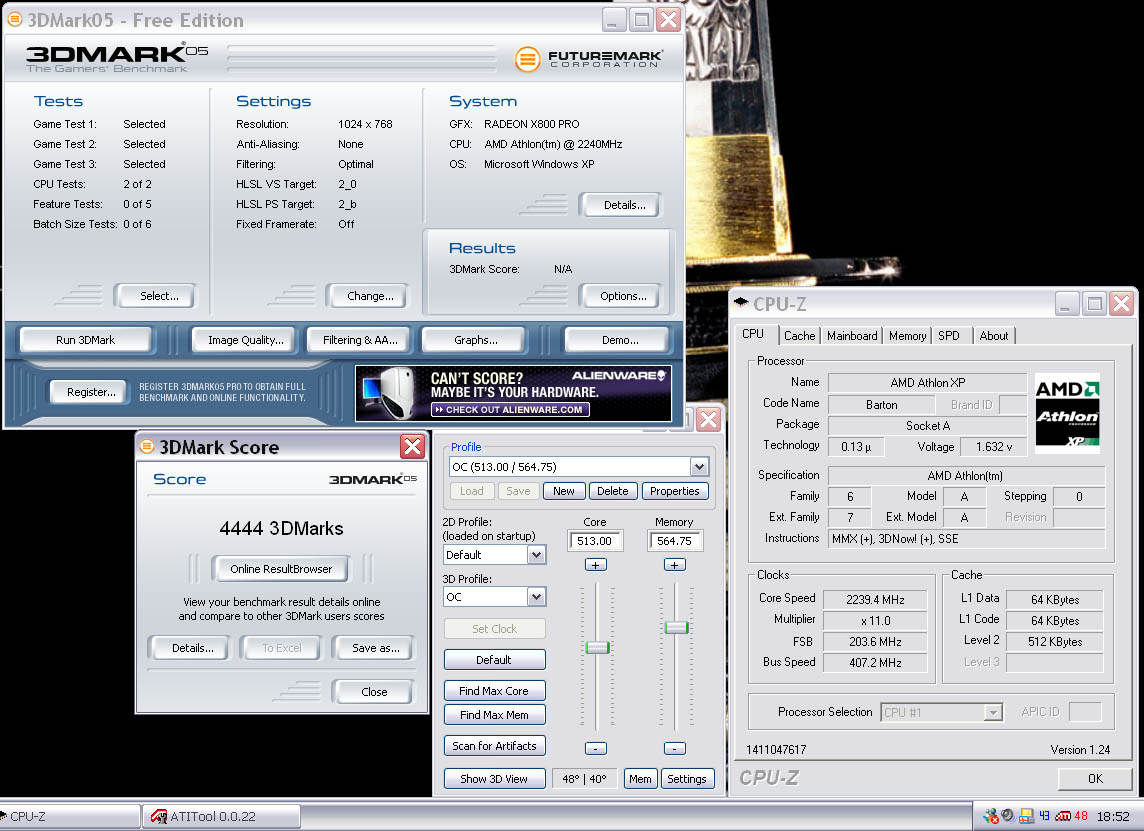Delete the current ATITool profile

613,491
